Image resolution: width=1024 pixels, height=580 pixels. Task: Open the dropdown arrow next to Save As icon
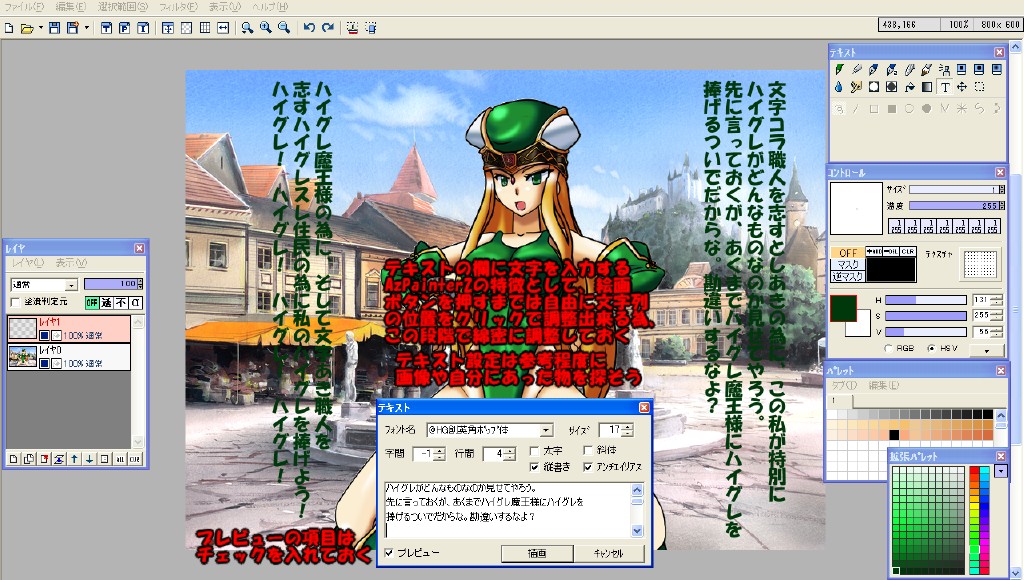point(86,28)
